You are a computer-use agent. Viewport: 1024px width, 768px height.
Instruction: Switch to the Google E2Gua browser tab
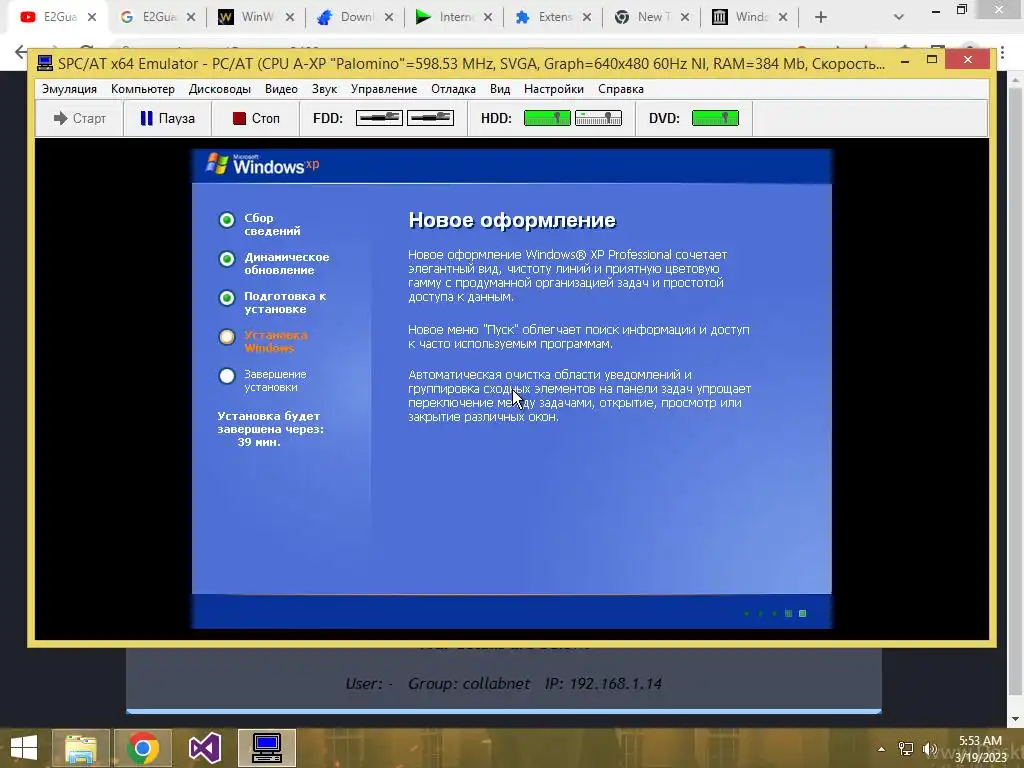(x=157, y=17)
